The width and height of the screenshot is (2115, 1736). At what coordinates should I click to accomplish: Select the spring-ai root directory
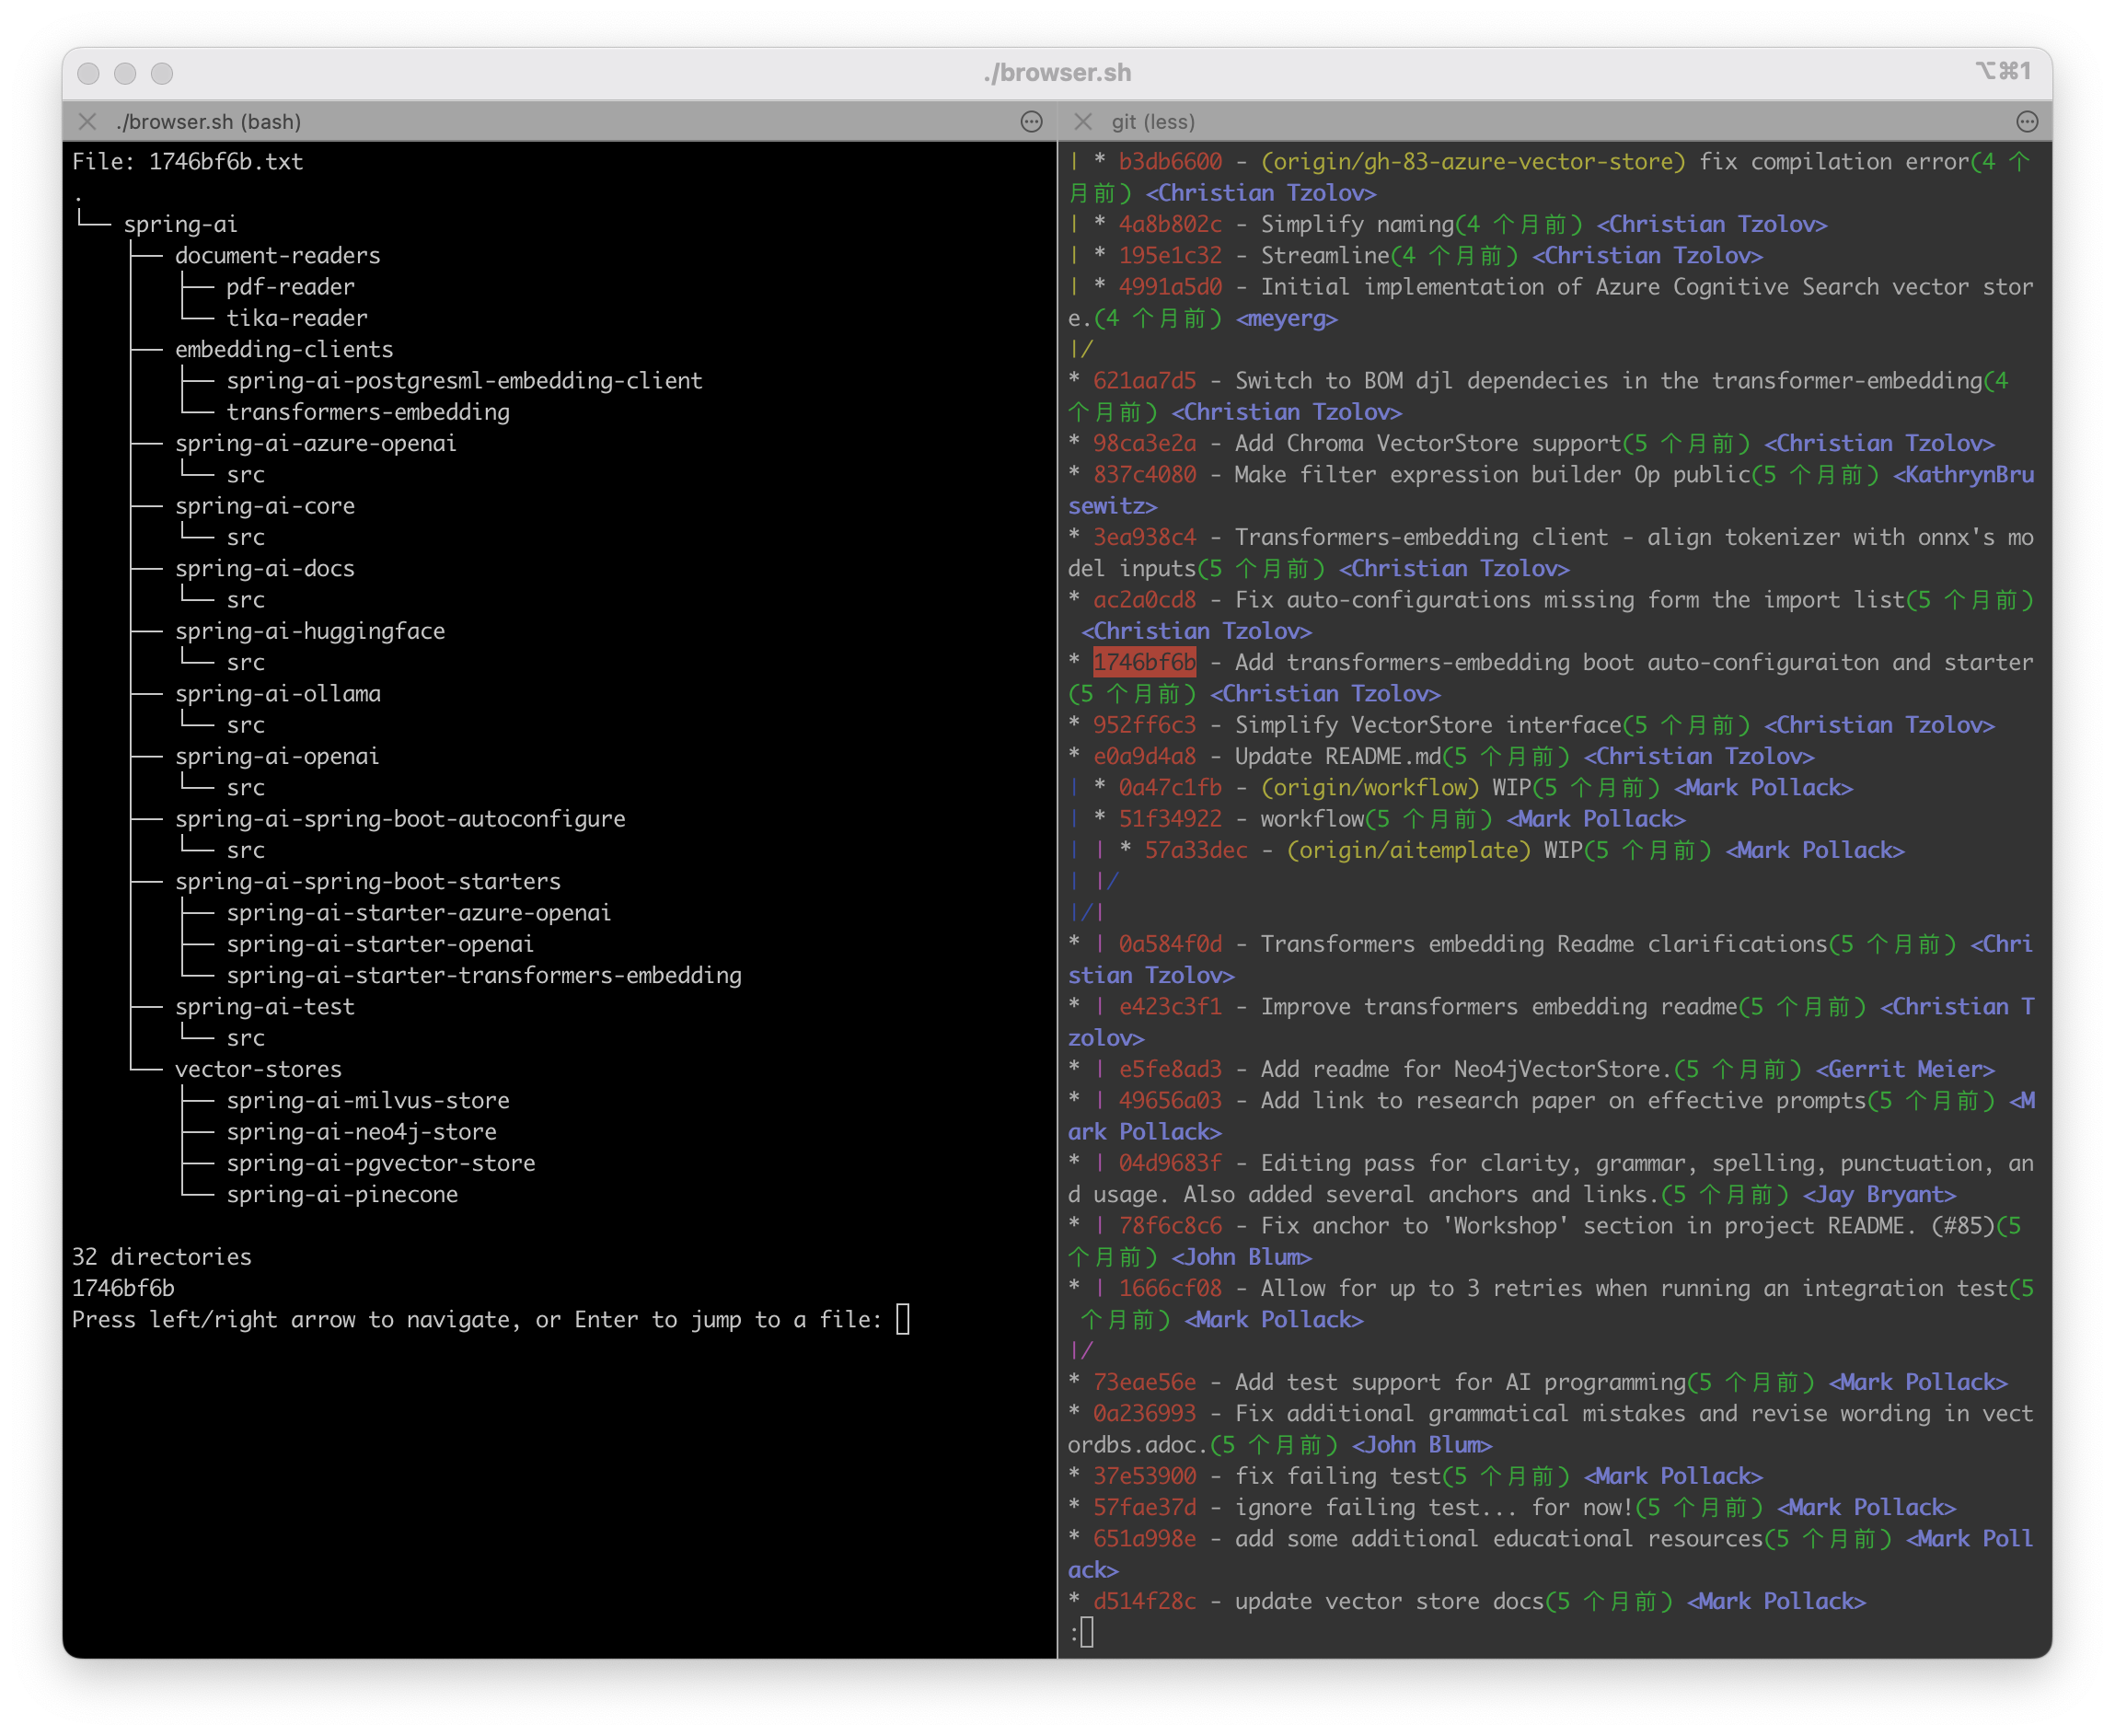coord(180,224)
